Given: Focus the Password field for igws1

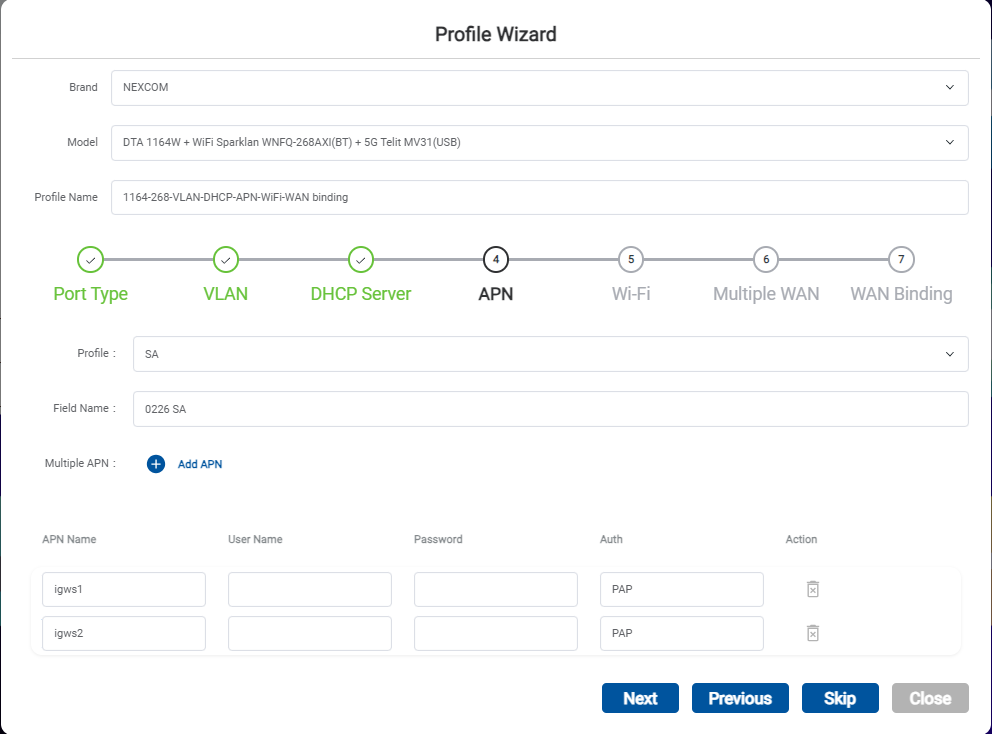Looking at the screenshot, I should pos(496,589).
